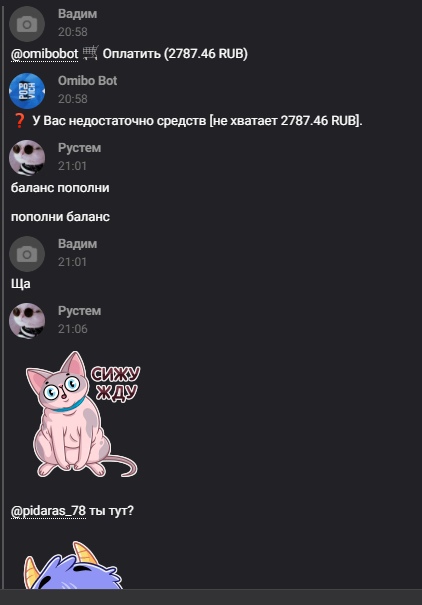The height and width of the screenshot is (605, 422).
Task: Click the Рустем name at 21:06
Action: pyautogui.click(x=79, y=311)
